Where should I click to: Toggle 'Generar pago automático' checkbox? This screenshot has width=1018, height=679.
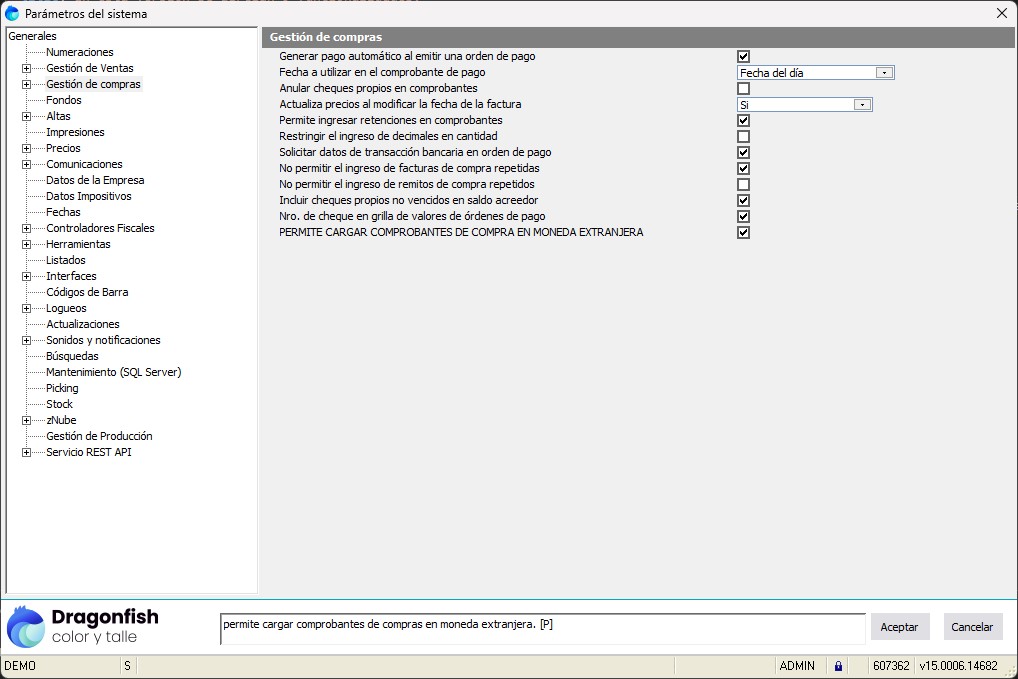point(743,57)
